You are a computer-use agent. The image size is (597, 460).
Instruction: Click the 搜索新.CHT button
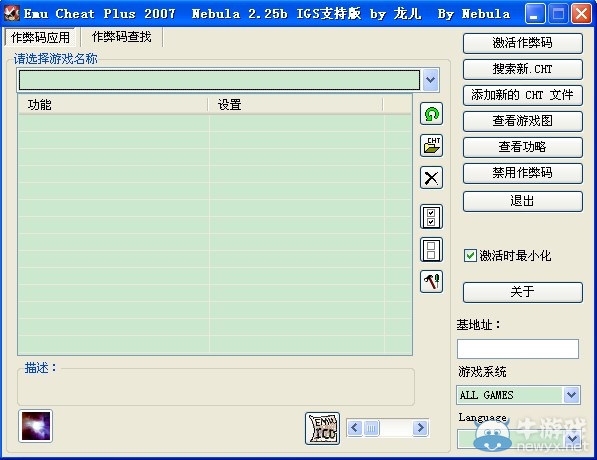tap(523, 69)
